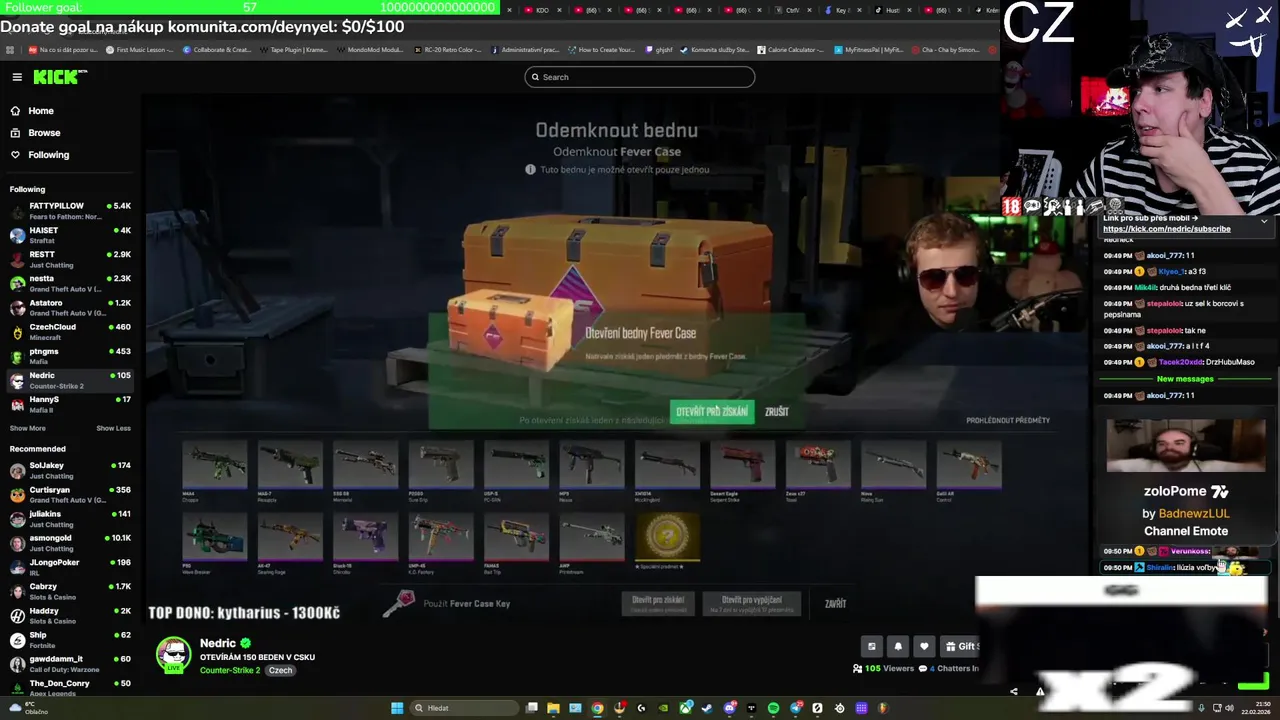The height and width of the screenshot is (720, 1280).
Task: Click the share icon below chat
Action: coord(1013,691)
